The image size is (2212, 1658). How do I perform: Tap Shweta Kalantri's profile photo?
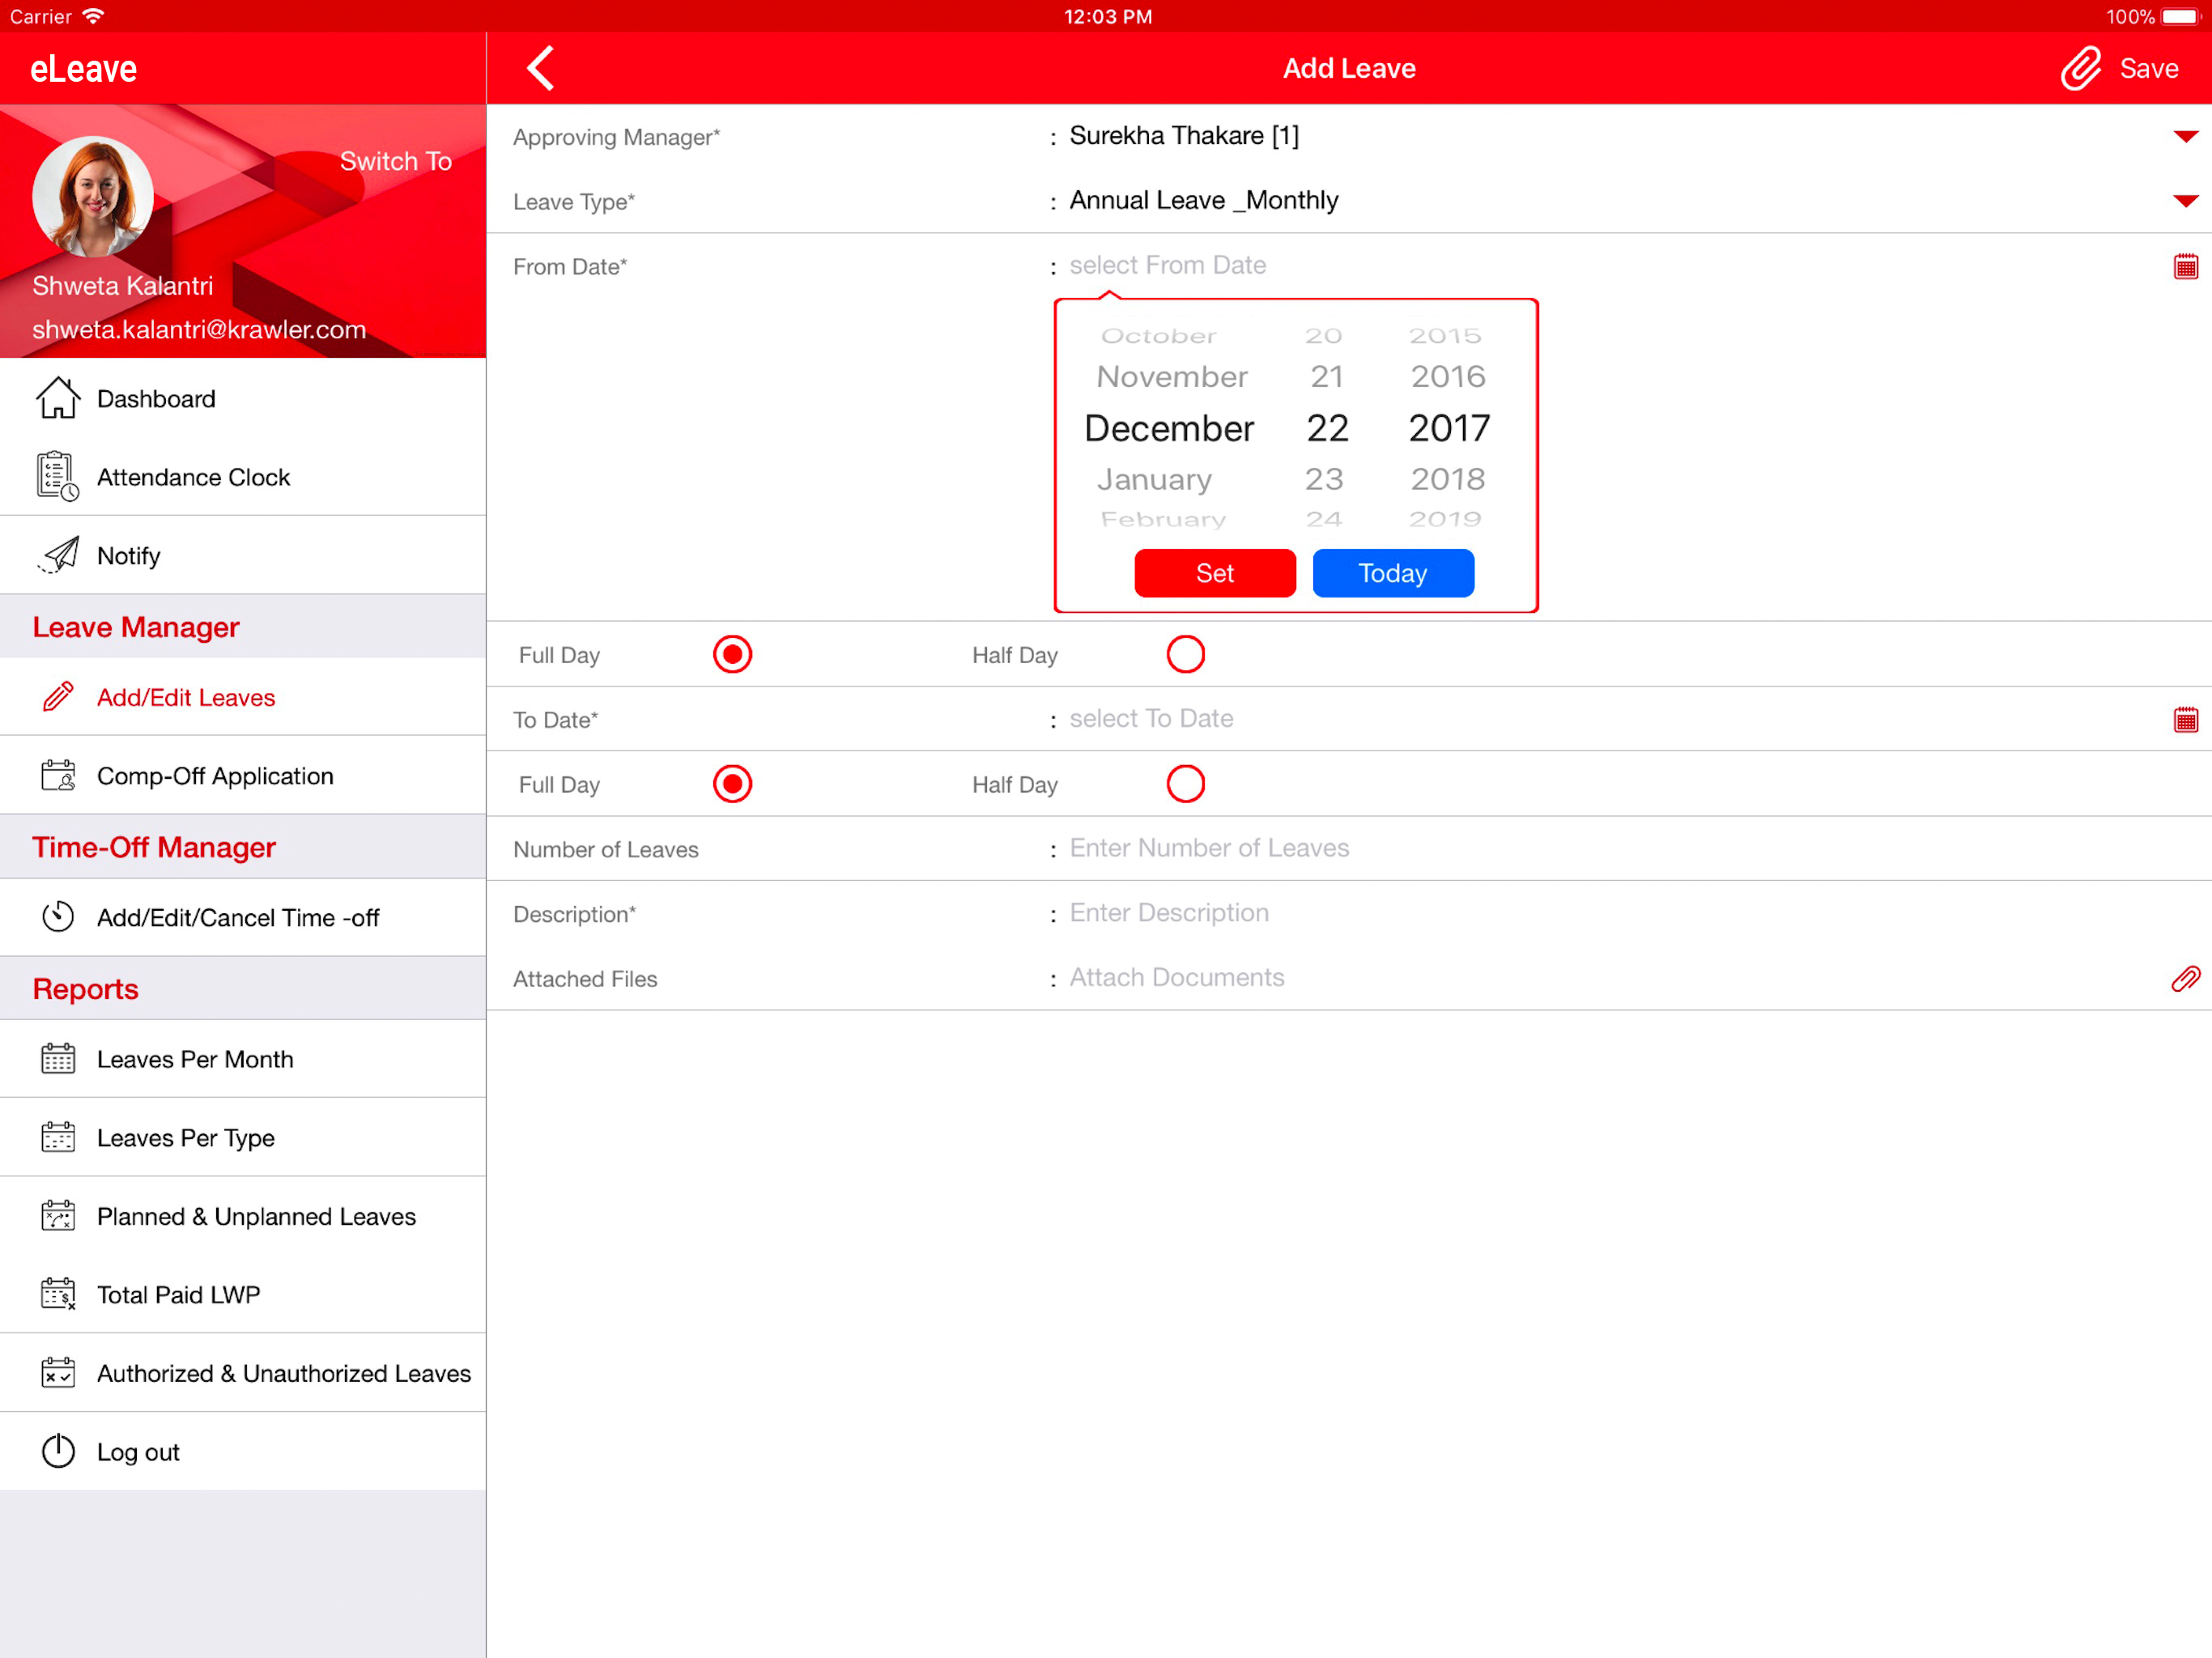coord(93,196)
